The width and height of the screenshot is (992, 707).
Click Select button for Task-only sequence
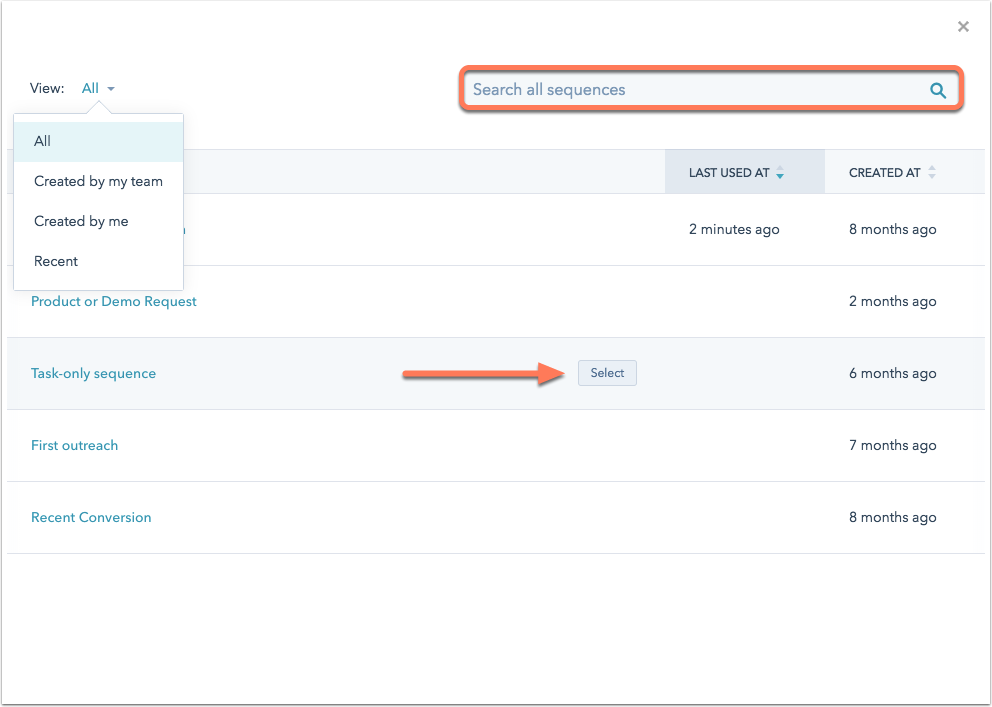point(607,373)
